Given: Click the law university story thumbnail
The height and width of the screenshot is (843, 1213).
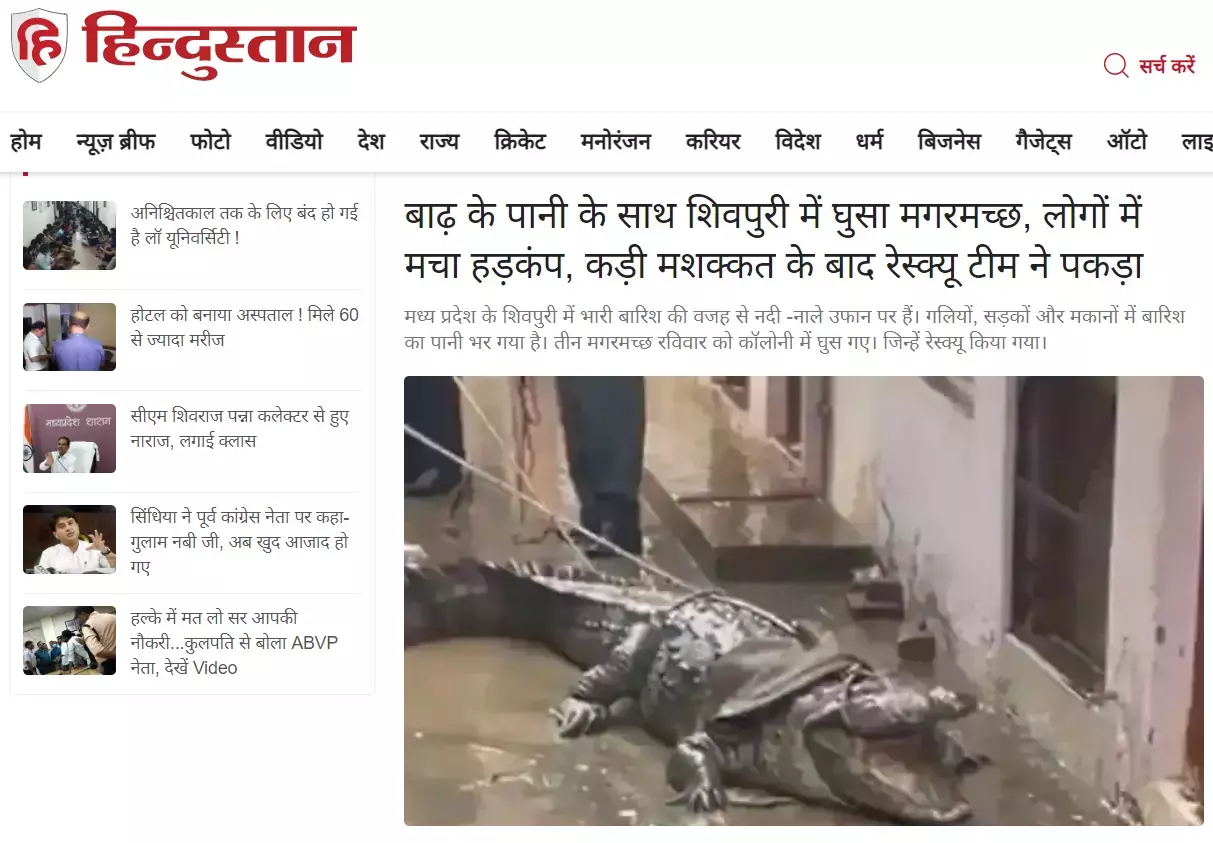Looking at the screenshot, I should coord(70,236).
